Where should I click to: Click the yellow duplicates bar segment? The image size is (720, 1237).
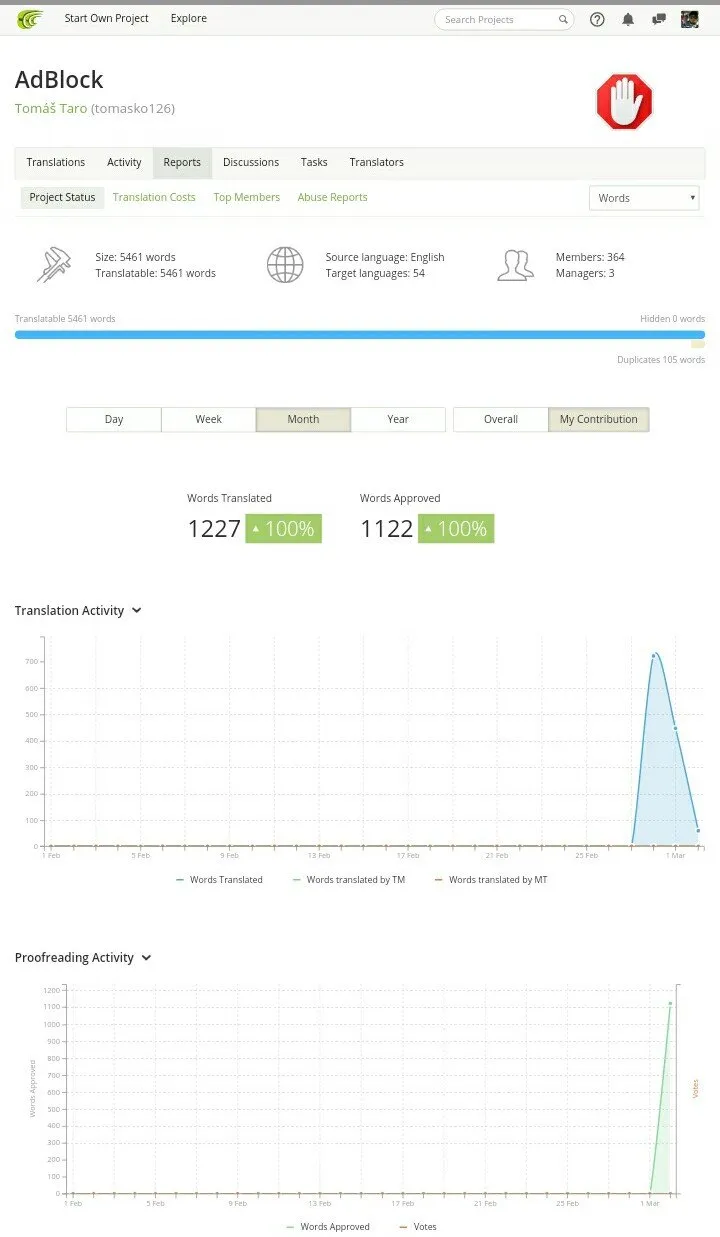698,345
